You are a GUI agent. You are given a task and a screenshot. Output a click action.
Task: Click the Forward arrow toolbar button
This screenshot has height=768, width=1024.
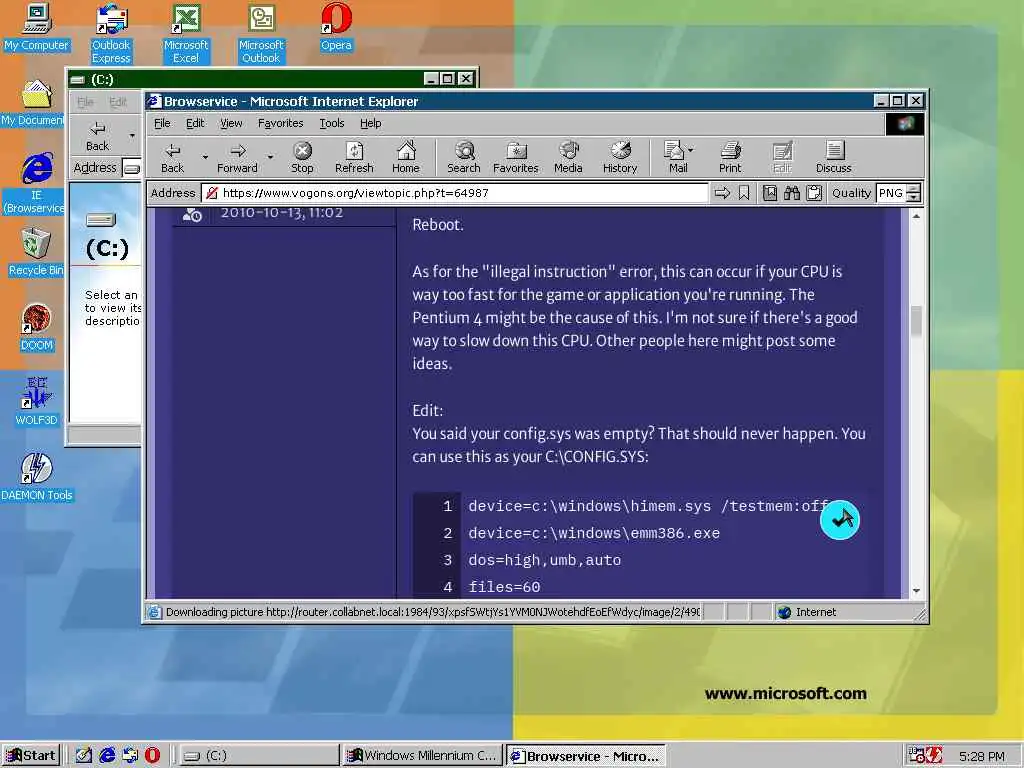pyautogui.click(x=237, y=157)
